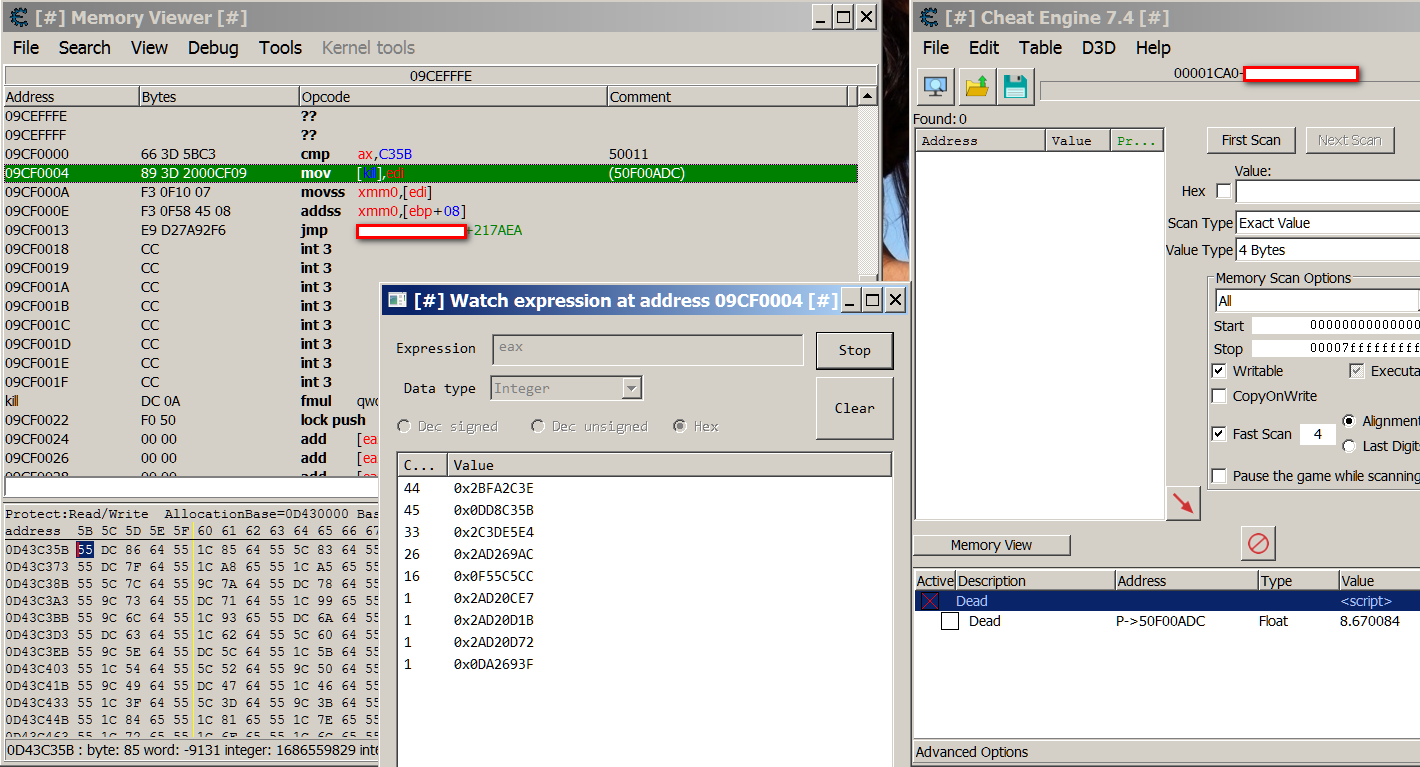Uncheck the Fast Scan checkbox

coord(1219,434)
